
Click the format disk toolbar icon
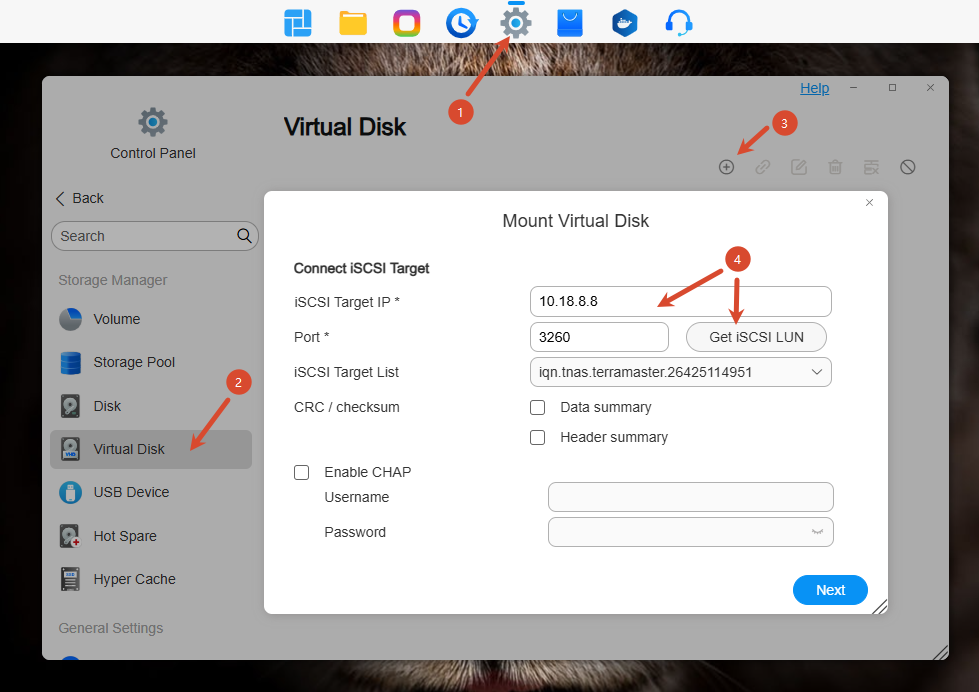tap(872, 167)
